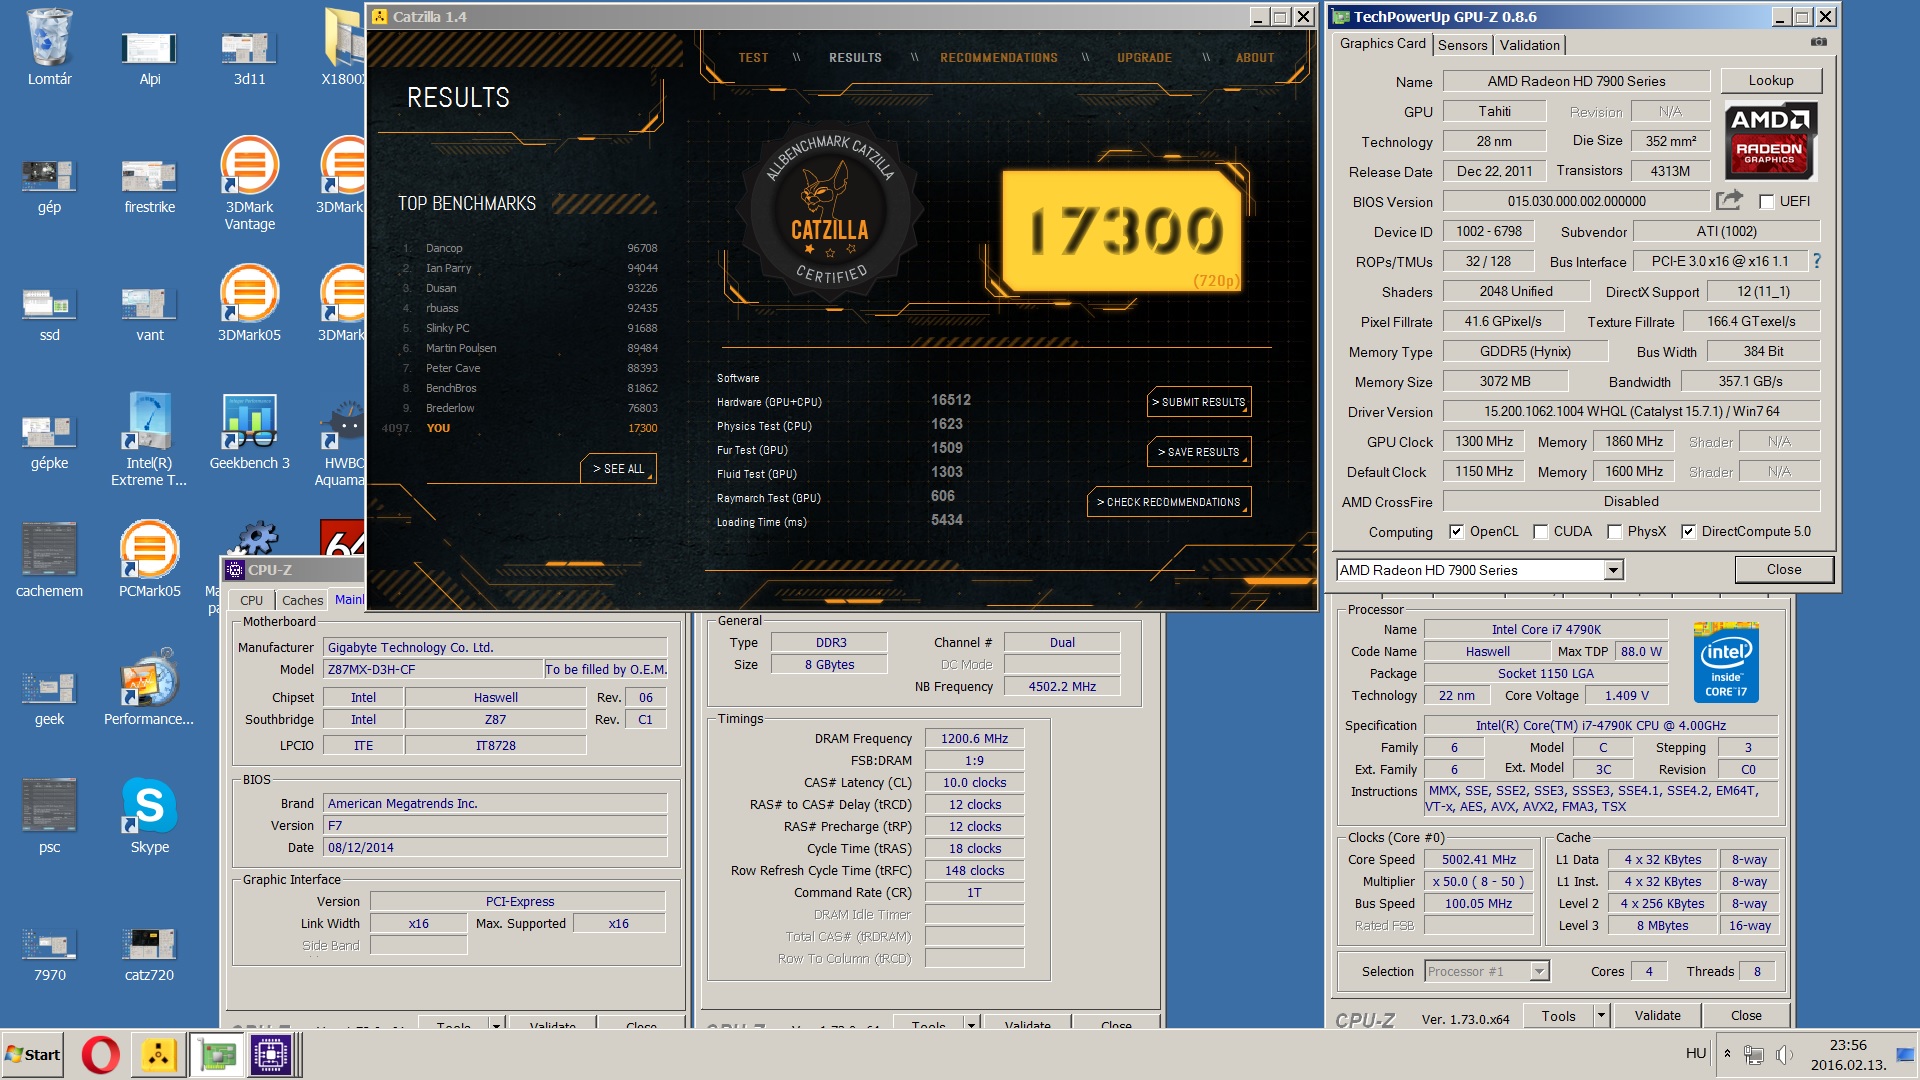Screen dimensions: 1920x1080
Task: Open the Windows Start menu
Action: (x=33, y=1055)
